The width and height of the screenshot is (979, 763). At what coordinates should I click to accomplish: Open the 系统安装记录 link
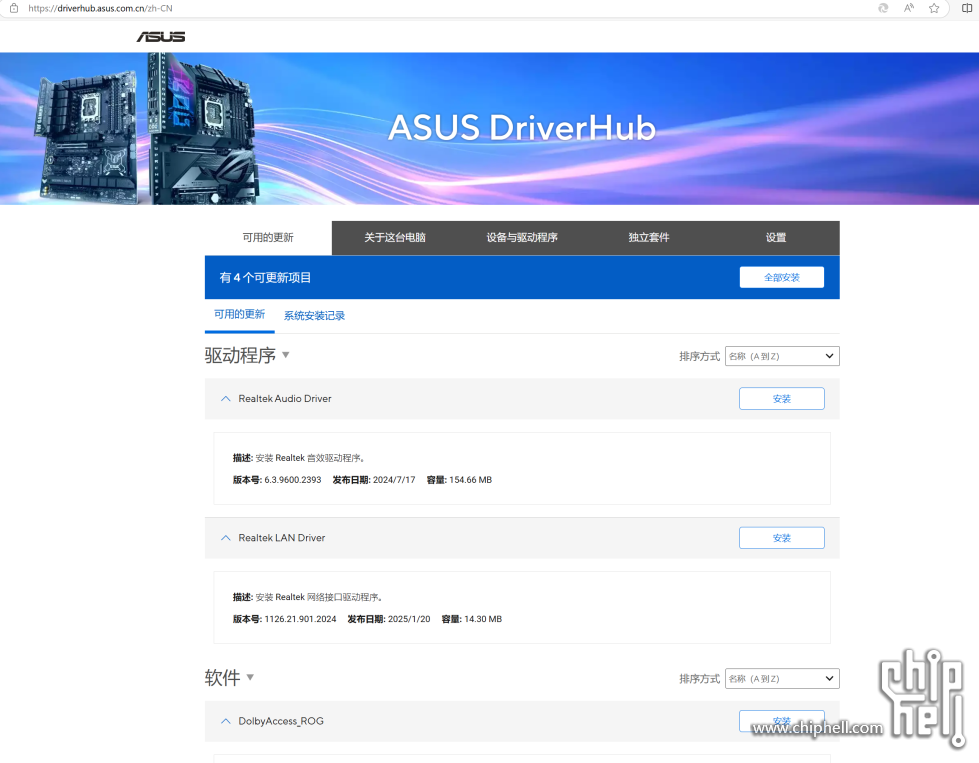click(314, 316)
